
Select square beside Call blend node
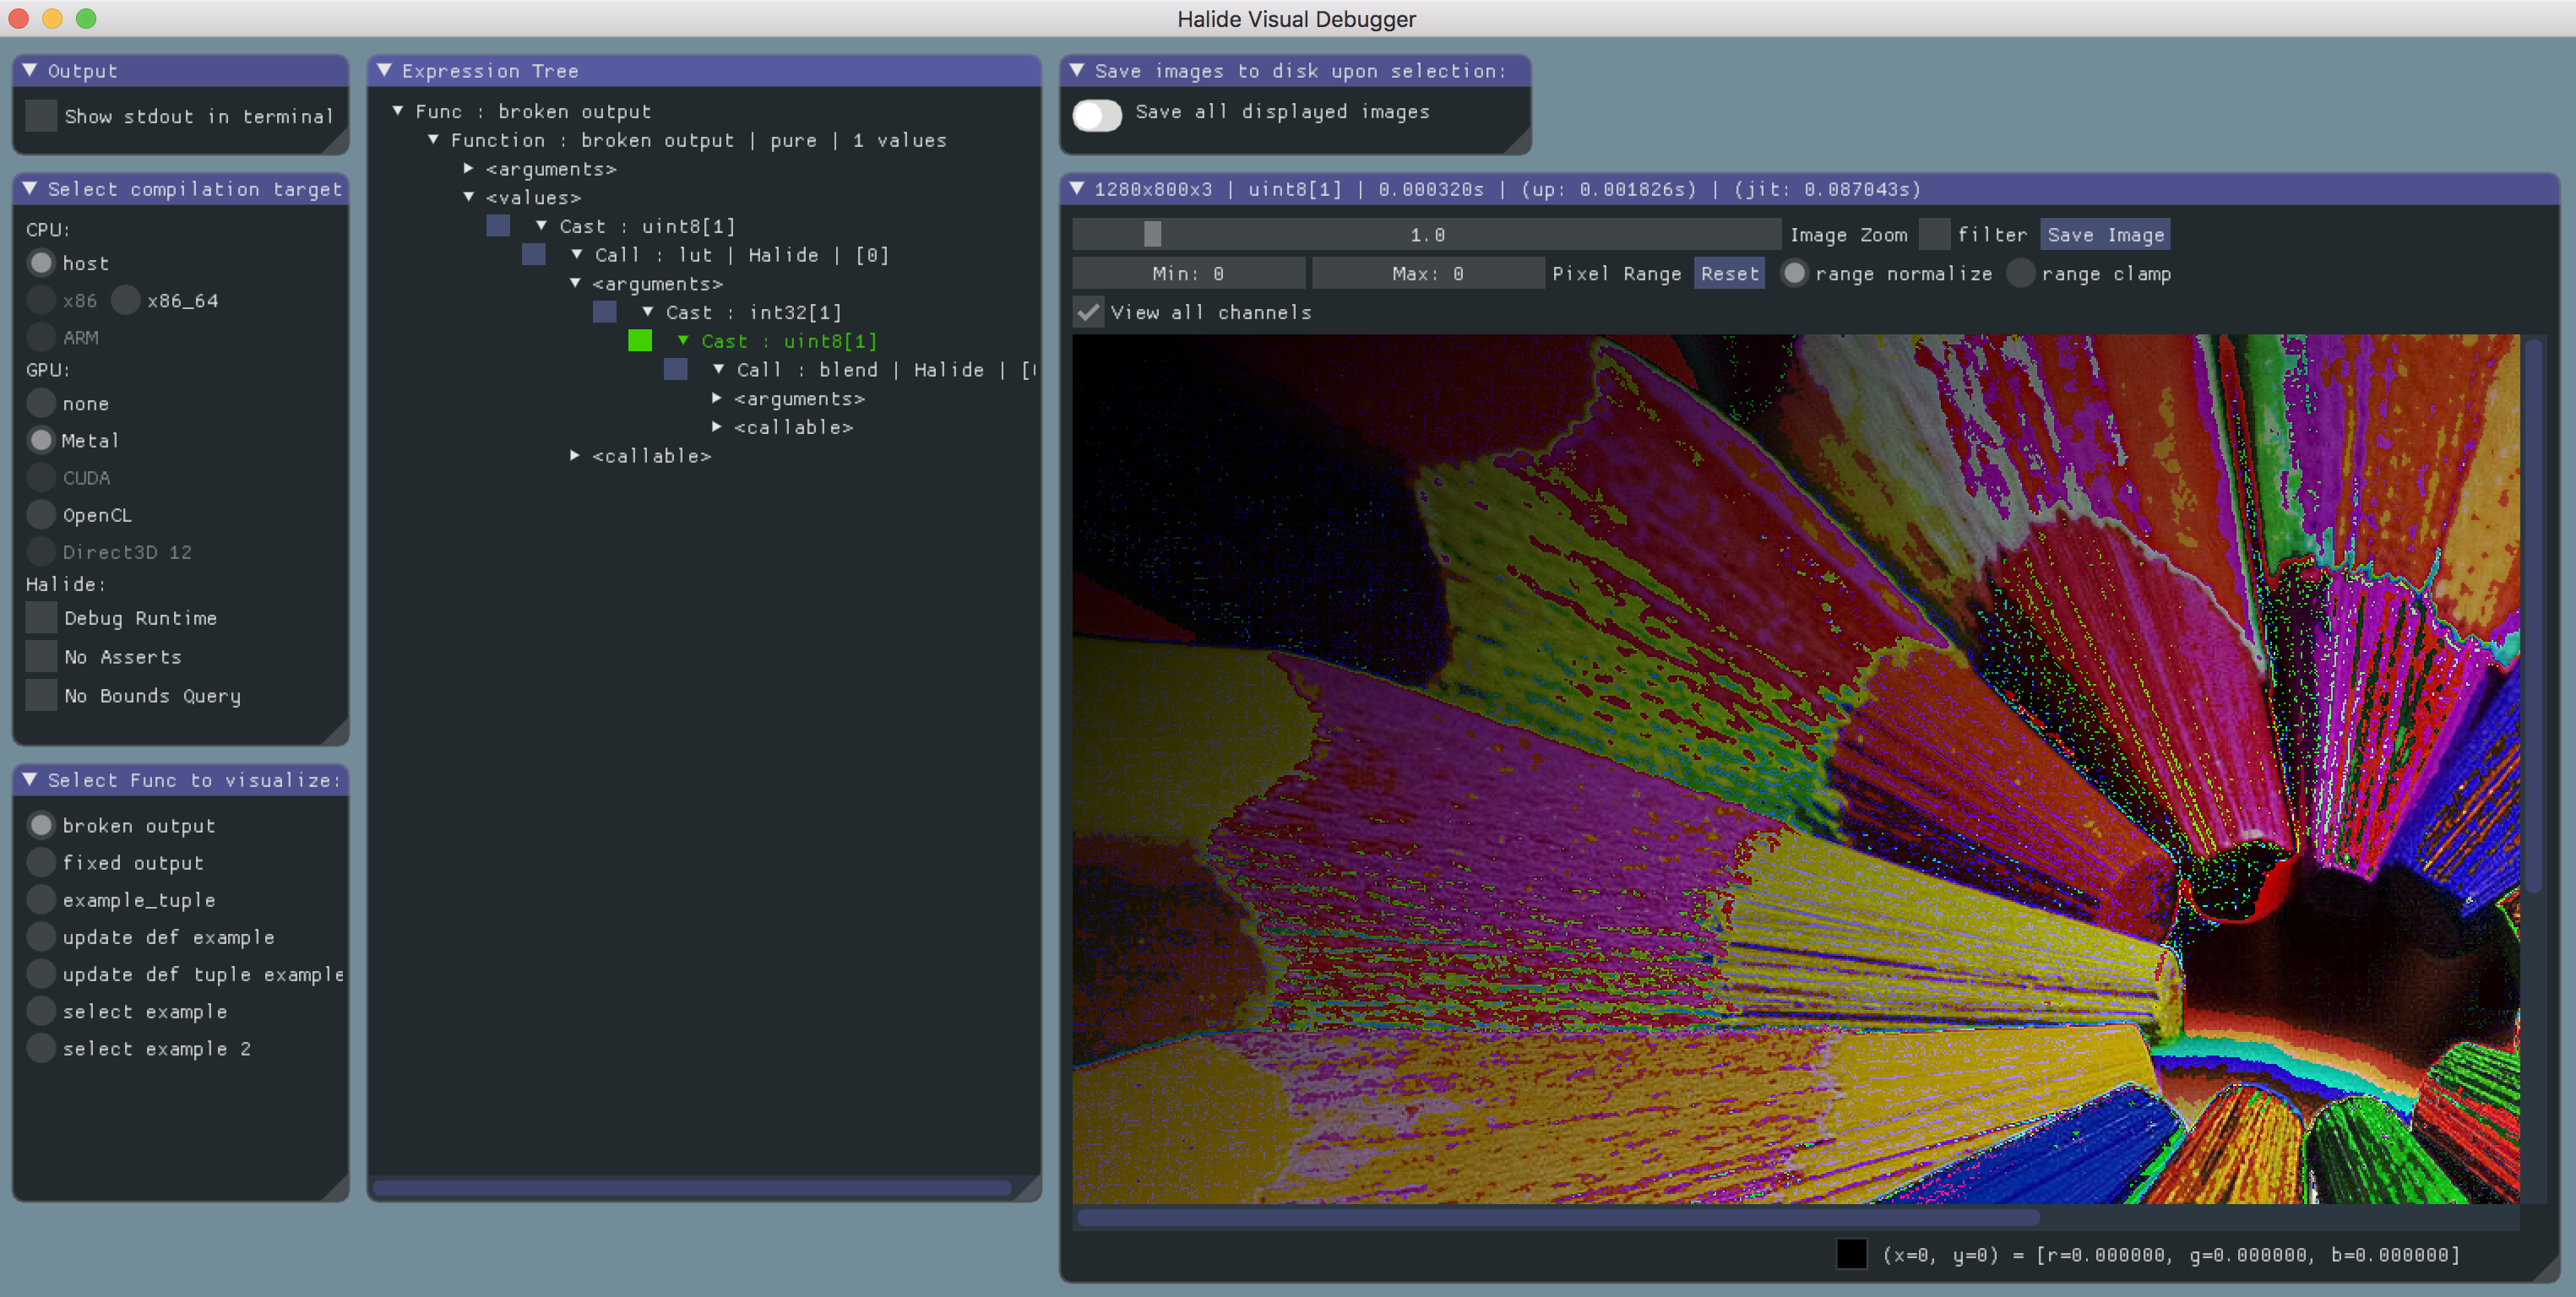[675, 370]
